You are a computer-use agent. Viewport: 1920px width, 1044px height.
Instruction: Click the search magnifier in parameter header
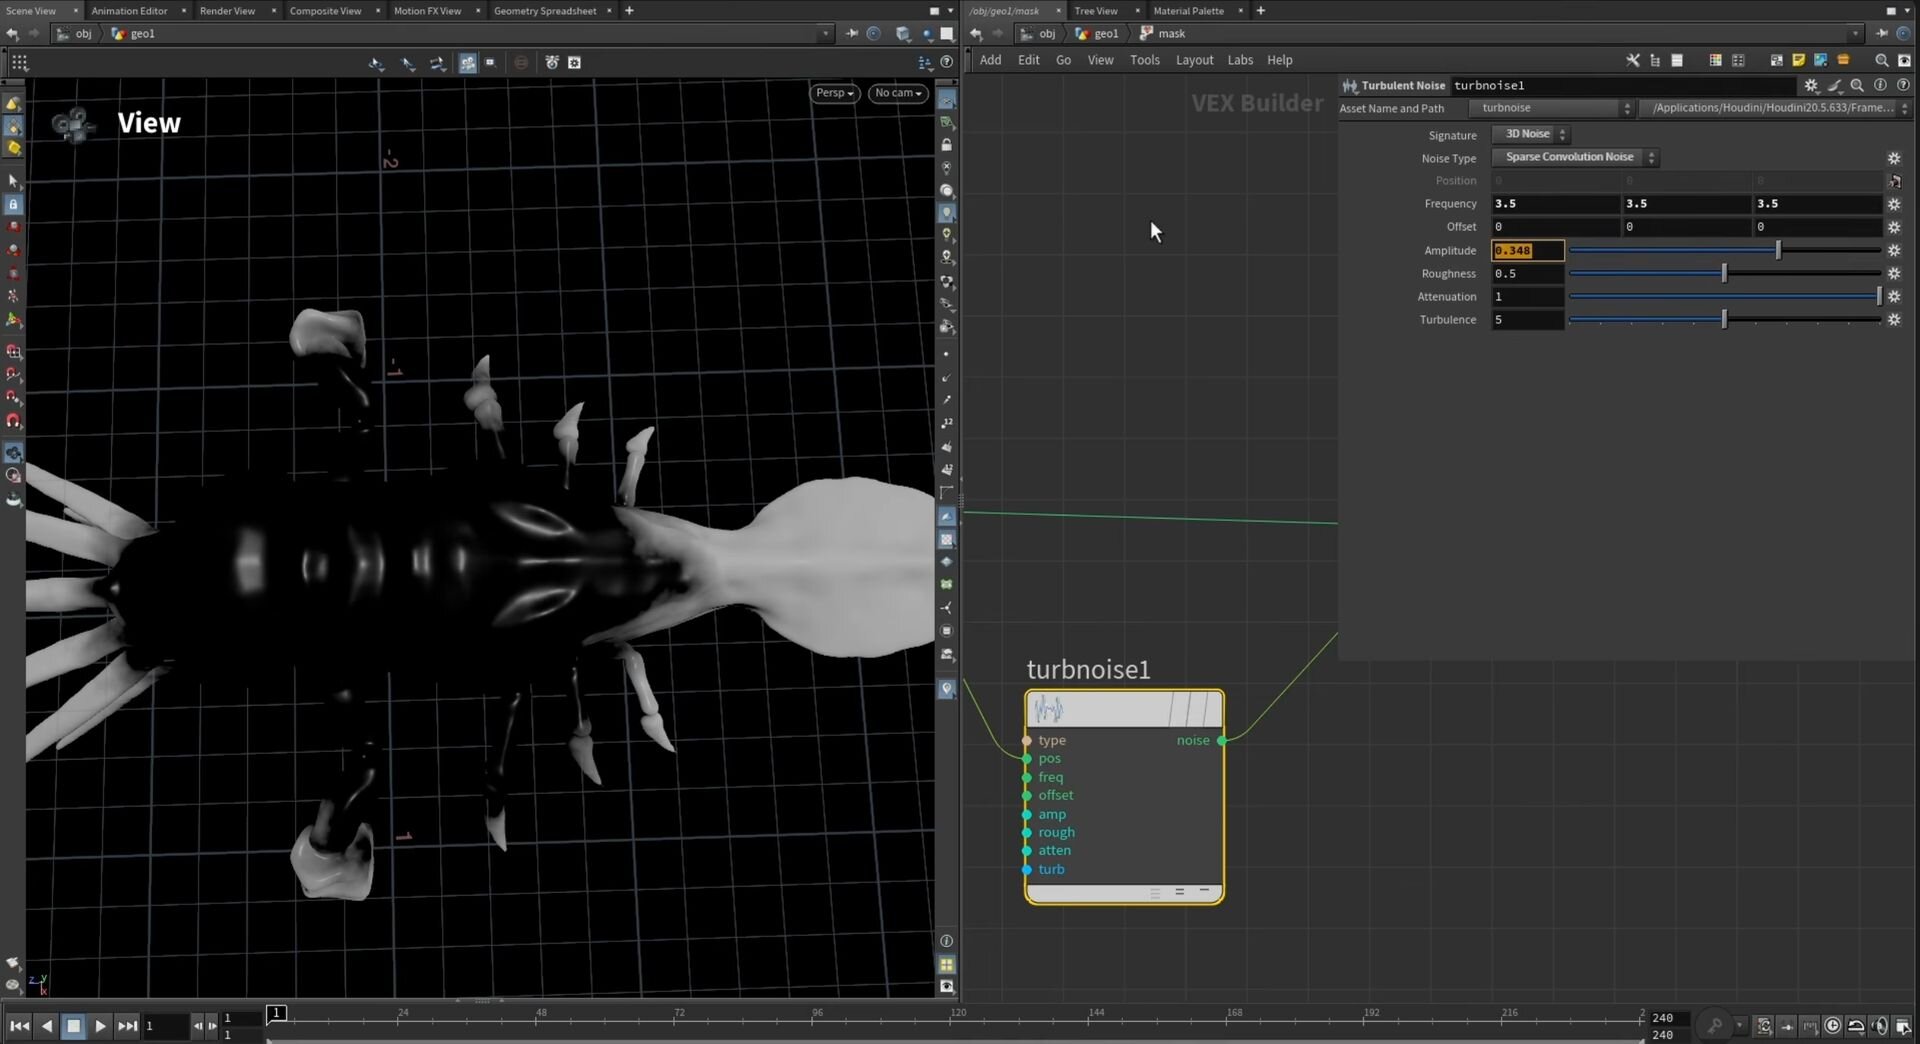tap(1857, 86)
